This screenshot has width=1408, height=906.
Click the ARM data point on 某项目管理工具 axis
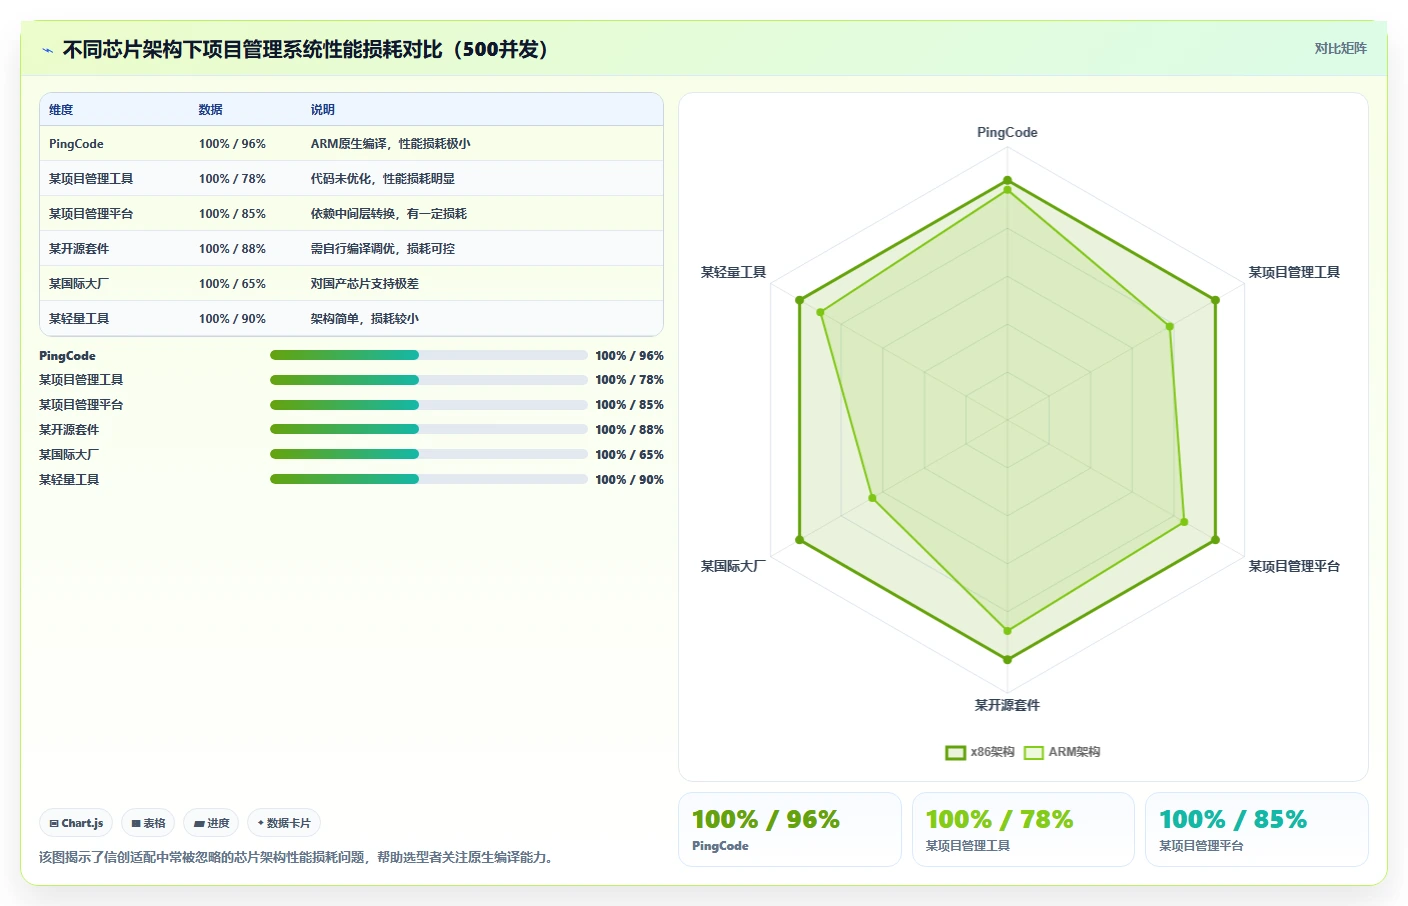[x=1169, y=326]
